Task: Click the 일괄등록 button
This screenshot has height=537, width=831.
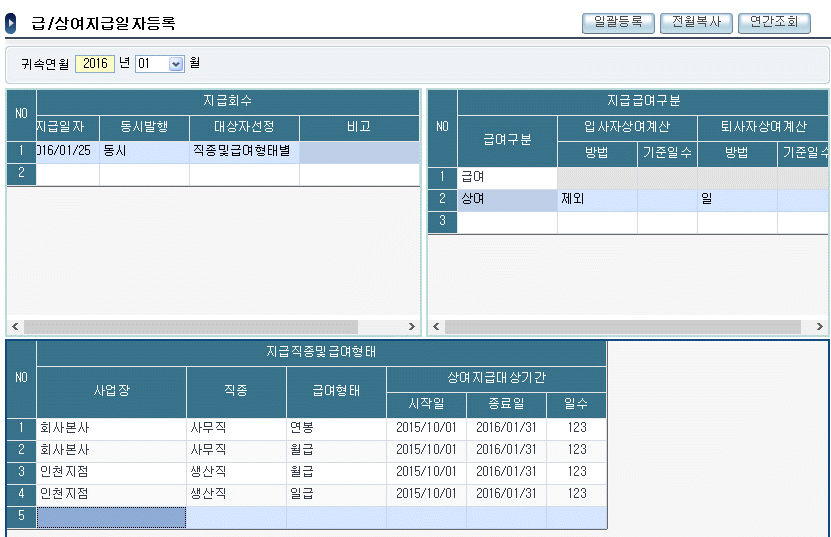Action: coord(617,22)
